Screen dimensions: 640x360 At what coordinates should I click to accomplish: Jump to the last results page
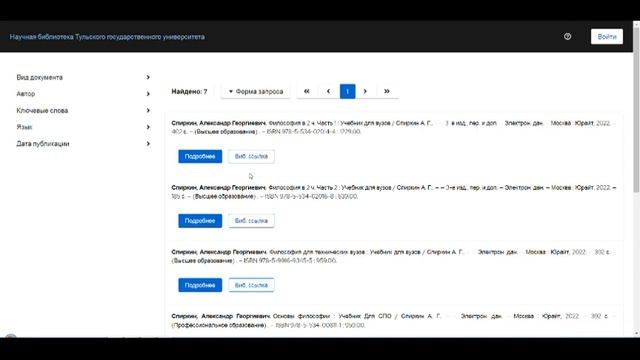pos(387,91)
